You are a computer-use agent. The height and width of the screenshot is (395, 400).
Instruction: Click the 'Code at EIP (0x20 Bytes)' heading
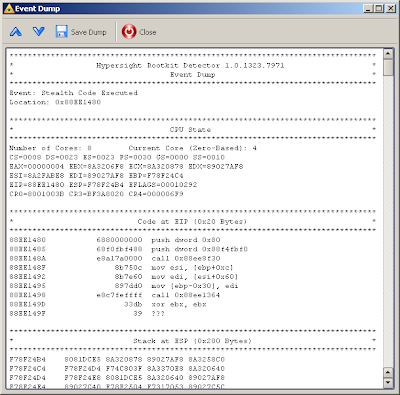pyautogui.click(x=192, y=221)
